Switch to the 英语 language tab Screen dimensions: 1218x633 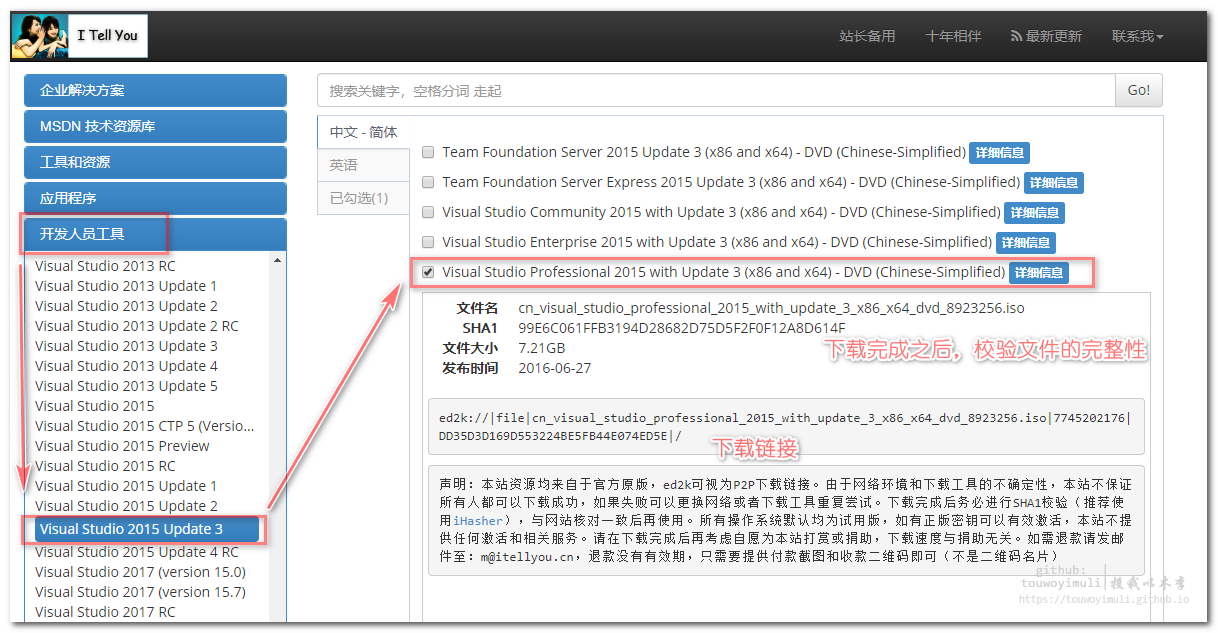363,165
